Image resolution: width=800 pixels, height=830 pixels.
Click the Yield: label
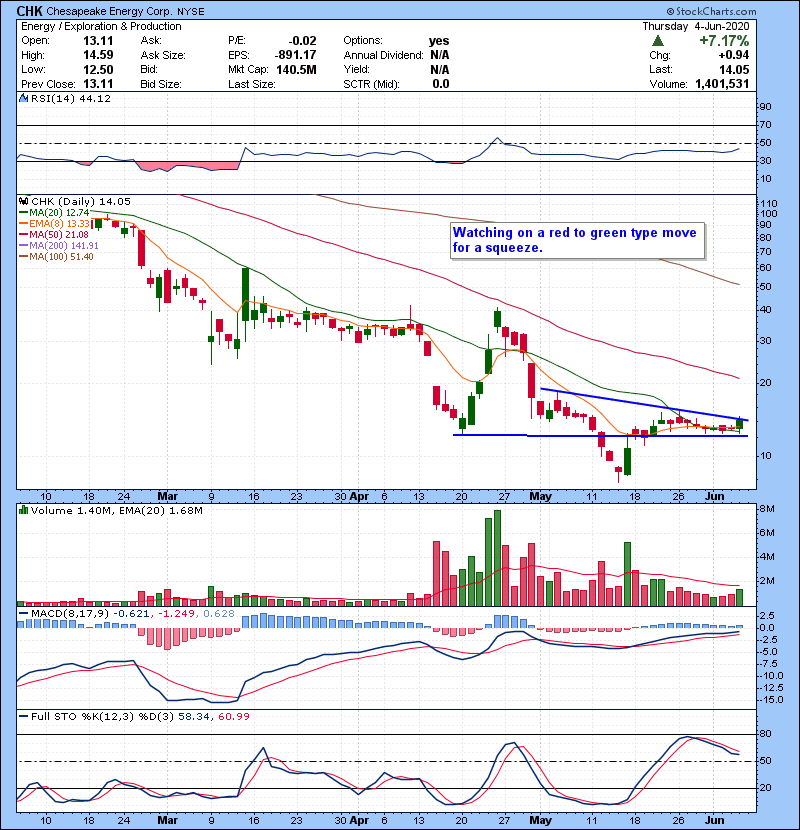356,69
